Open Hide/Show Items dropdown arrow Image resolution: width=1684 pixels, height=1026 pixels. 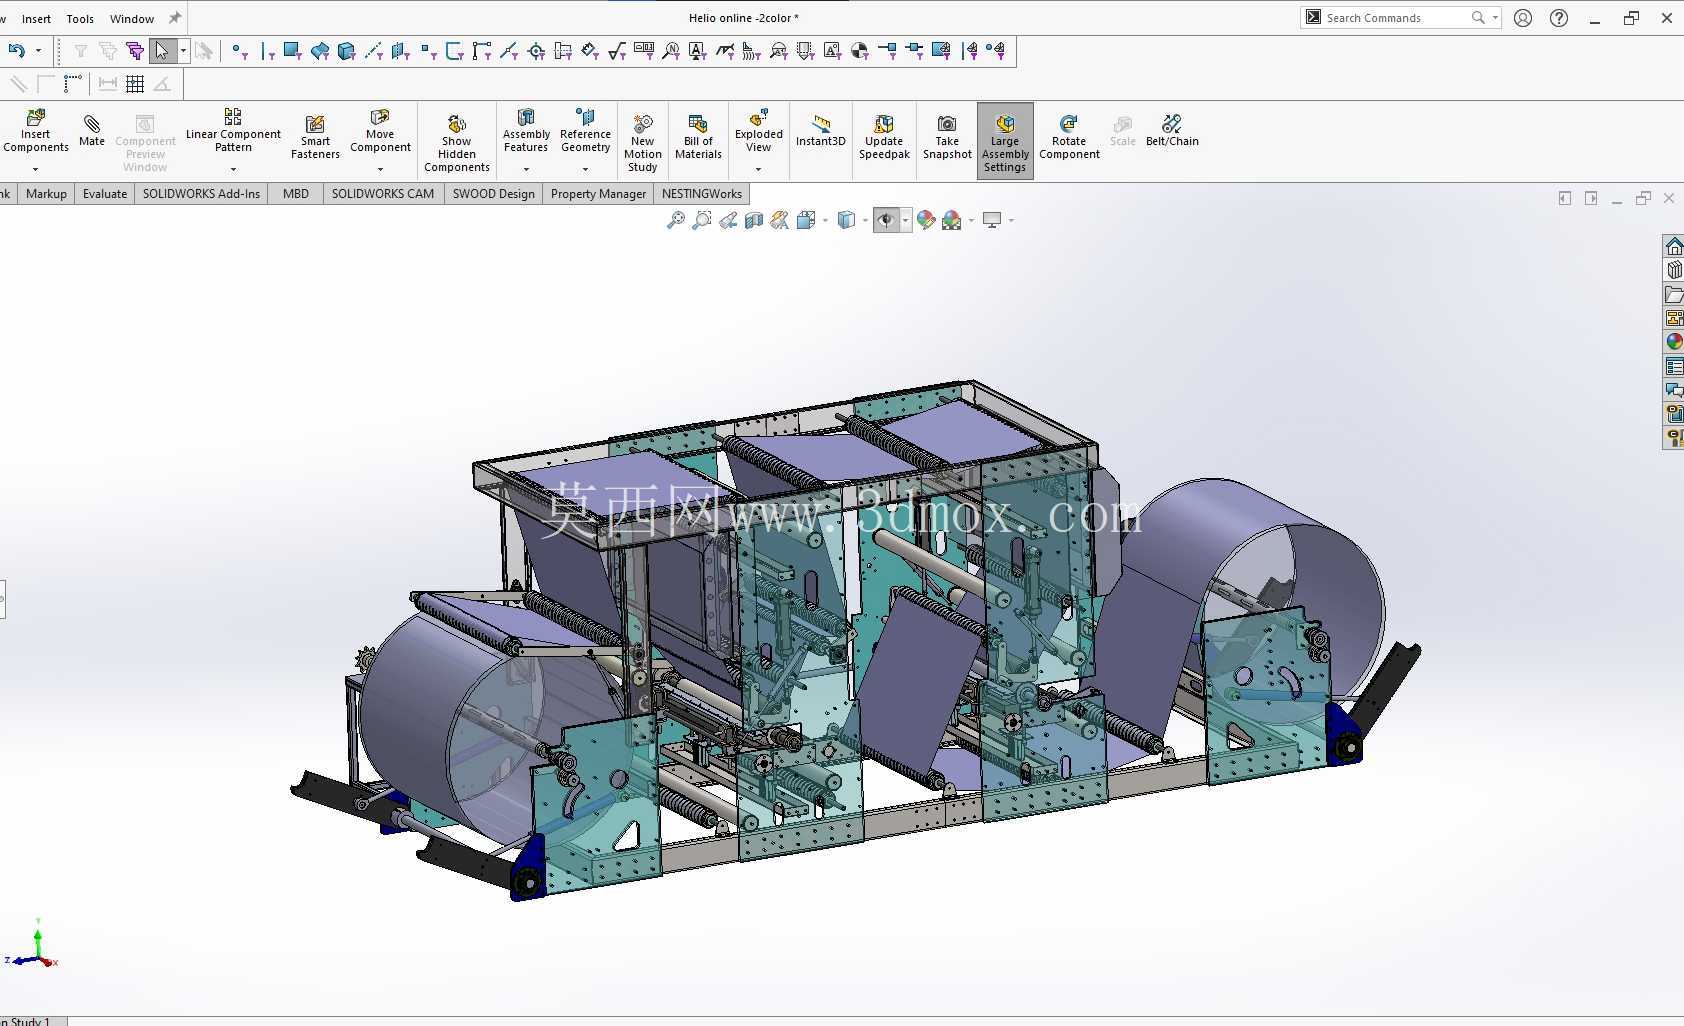tap(906, 220)
